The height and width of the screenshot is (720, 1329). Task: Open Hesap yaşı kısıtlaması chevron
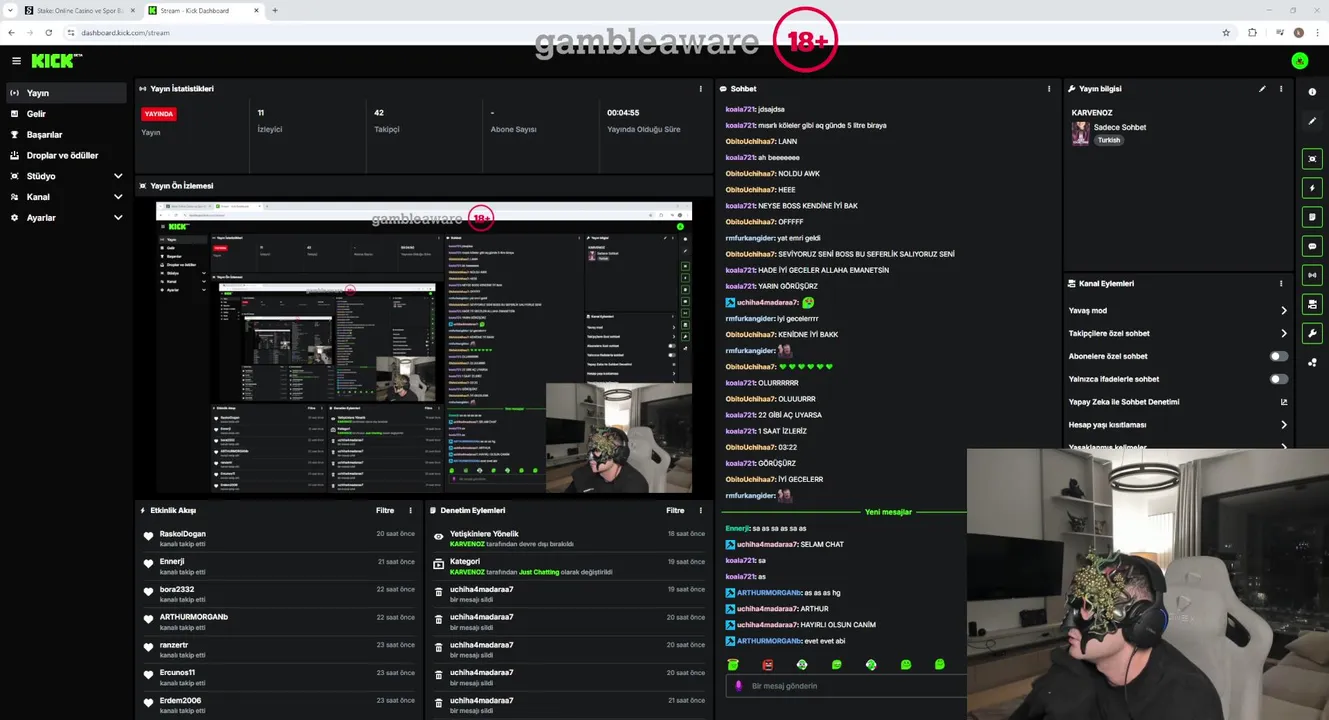(x=1284, y=425)
